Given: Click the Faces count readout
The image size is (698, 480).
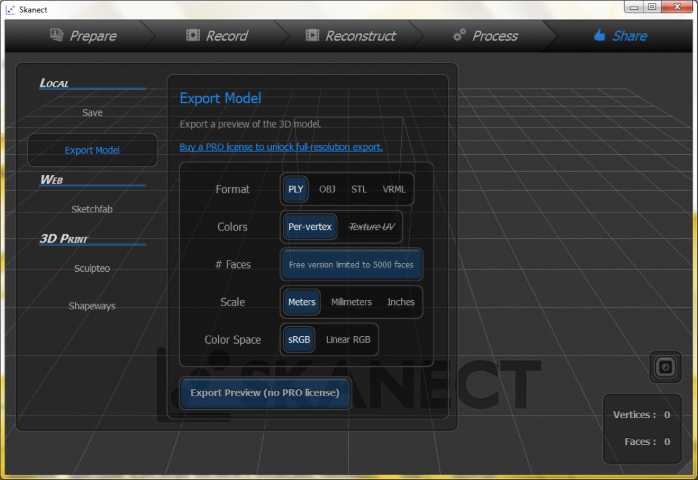Looking at the screenshot, I should click(647, 441).
